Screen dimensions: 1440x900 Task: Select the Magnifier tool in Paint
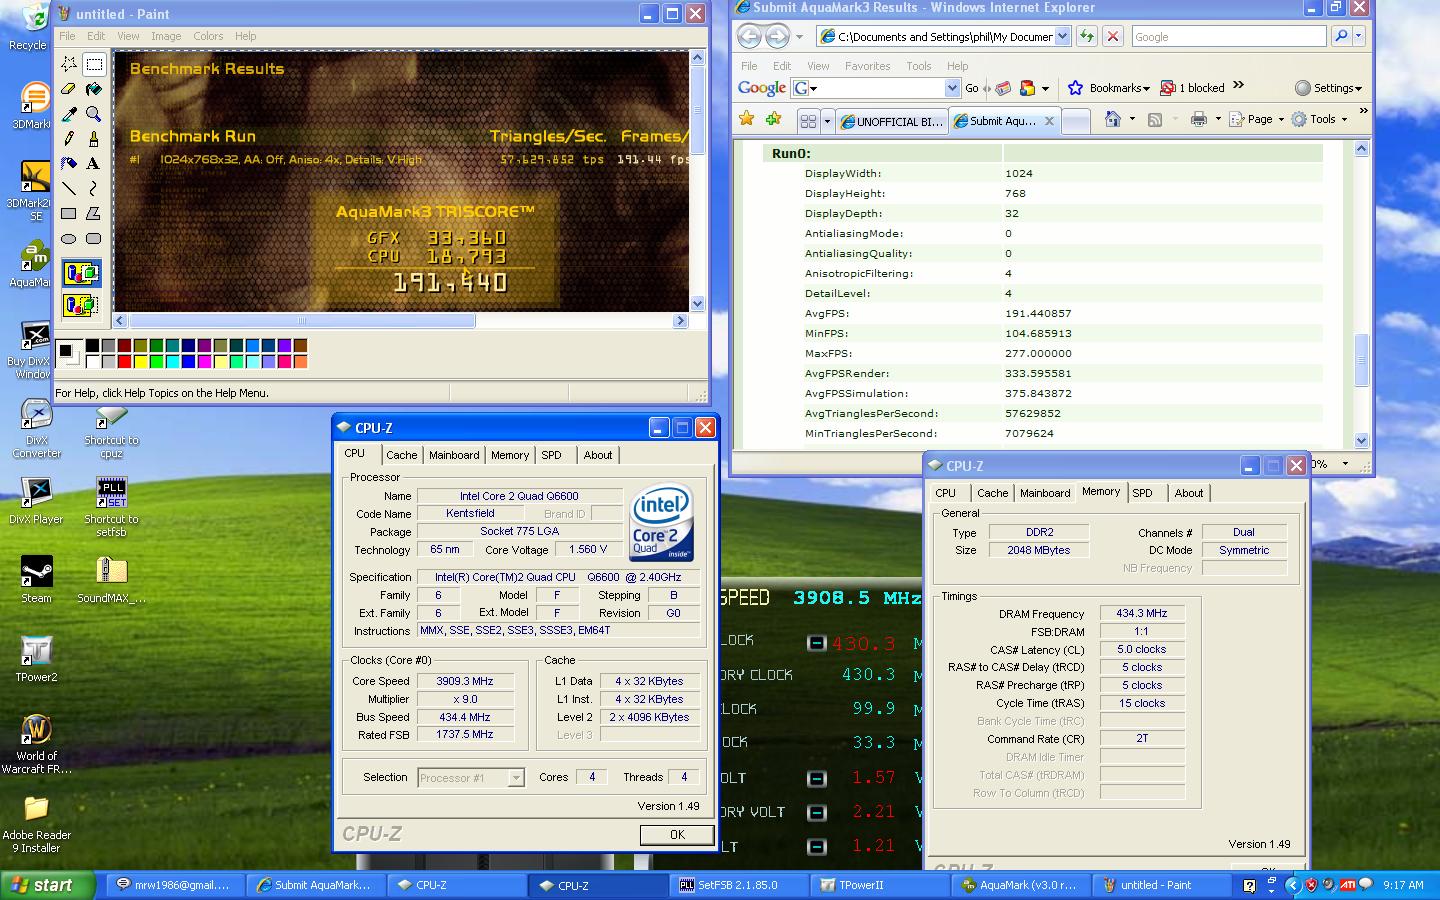coord(94,114)
